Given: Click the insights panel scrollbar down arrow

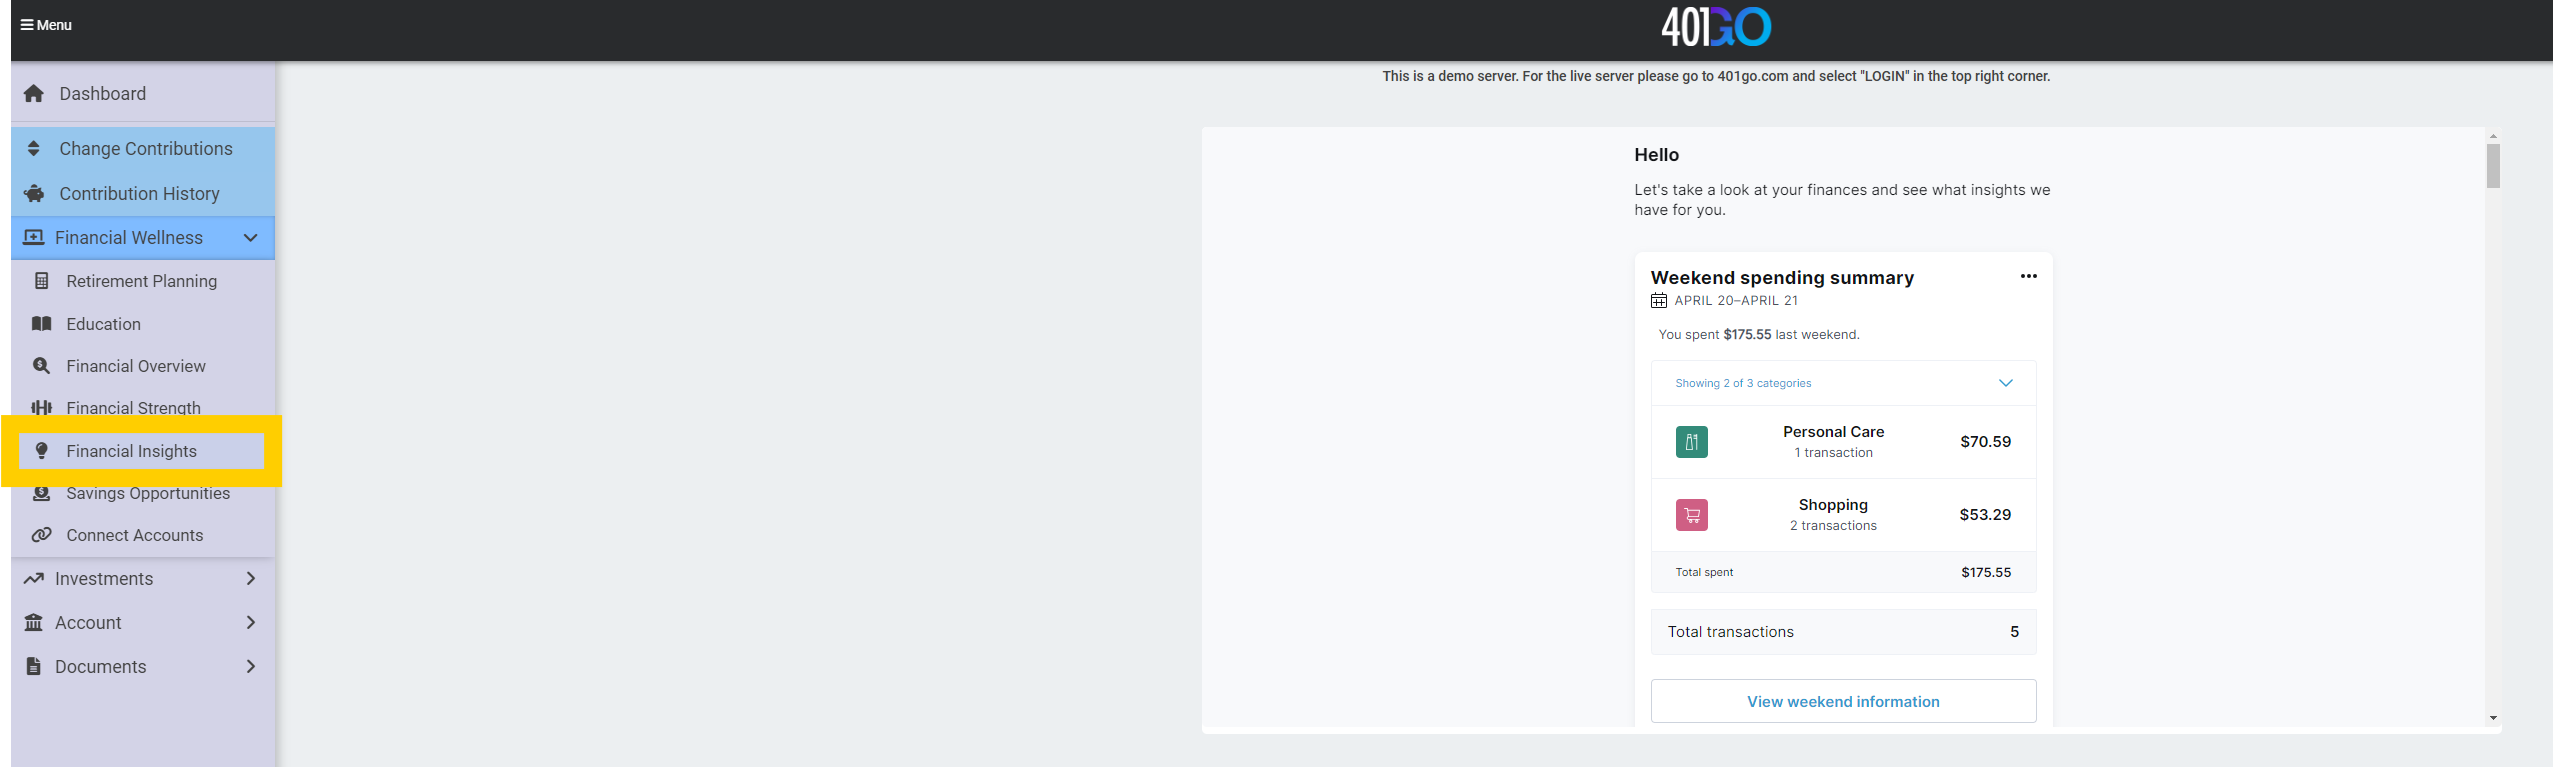Looking at the screenshot, I should [2493, 718].
